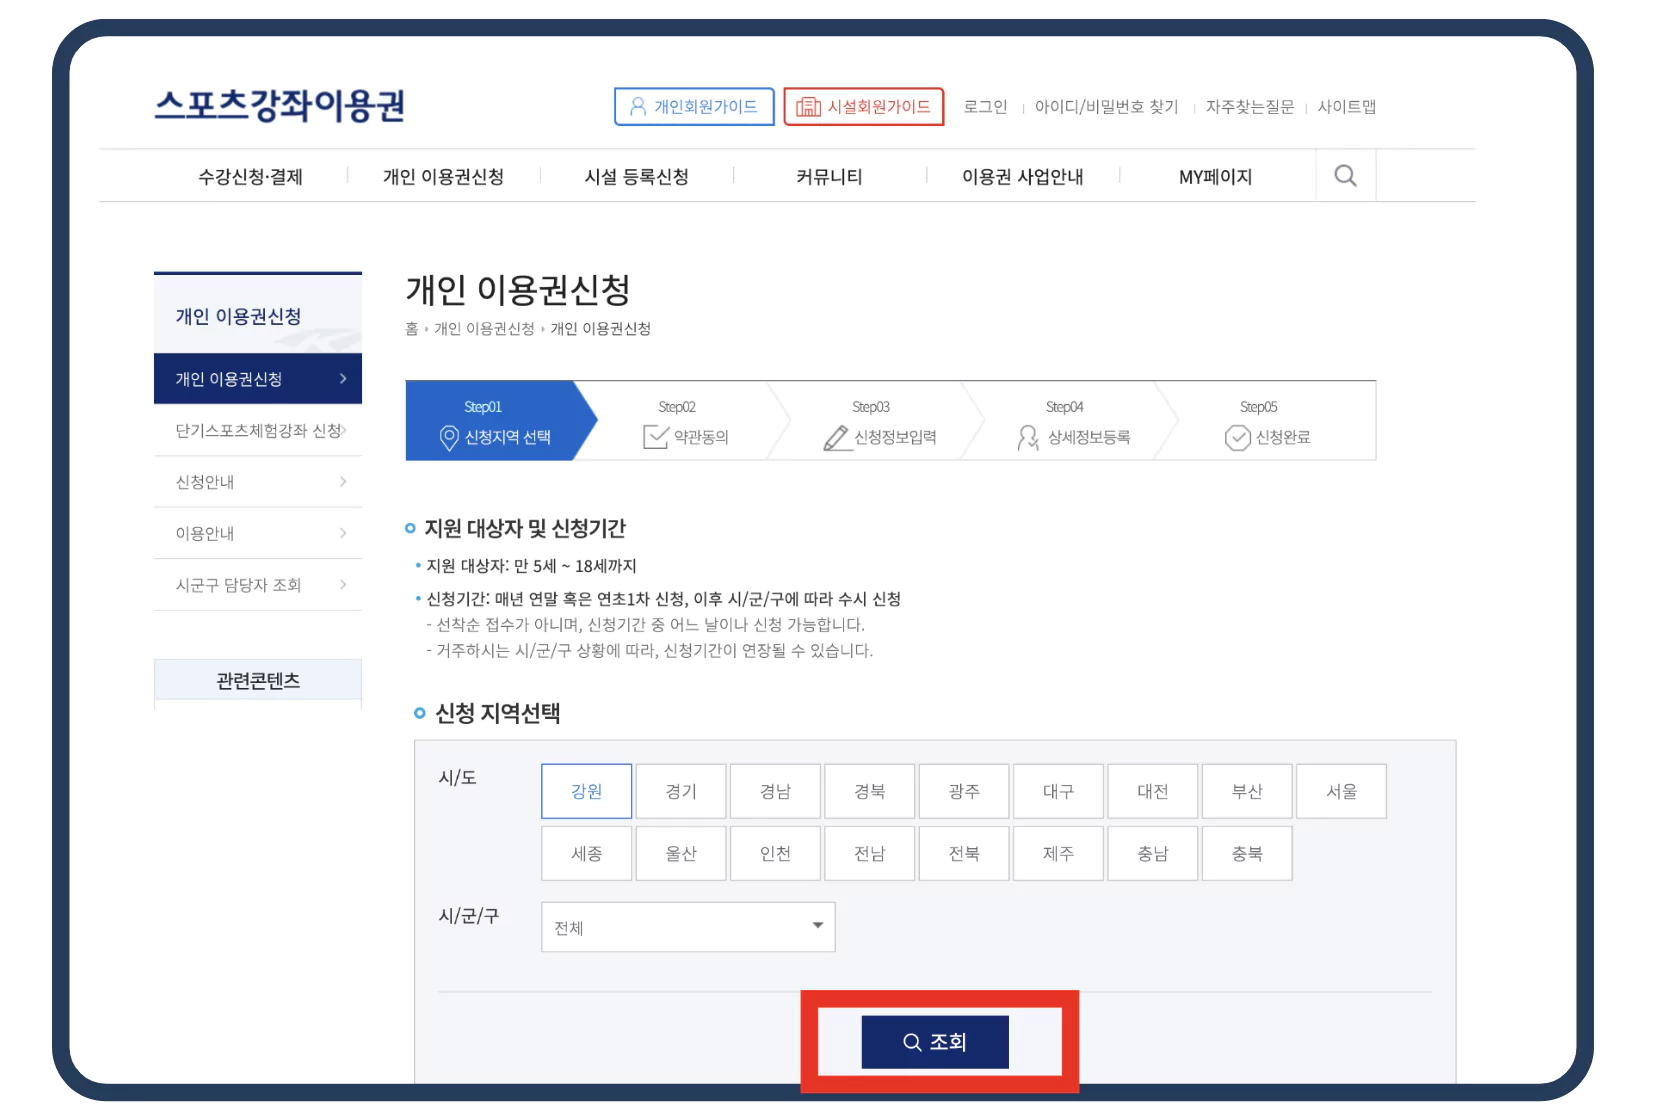Select the 경남 region button

[775, 791]
